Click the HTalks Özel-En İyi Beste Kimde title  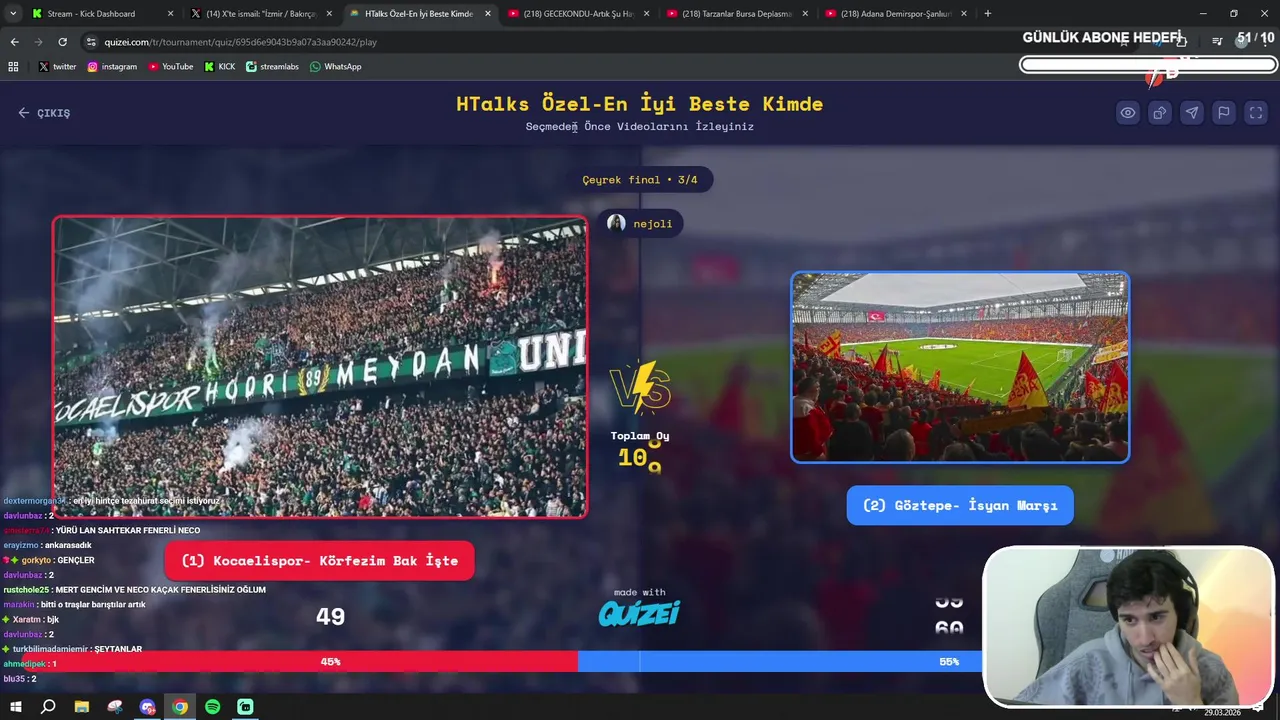(x=640, y=104)
